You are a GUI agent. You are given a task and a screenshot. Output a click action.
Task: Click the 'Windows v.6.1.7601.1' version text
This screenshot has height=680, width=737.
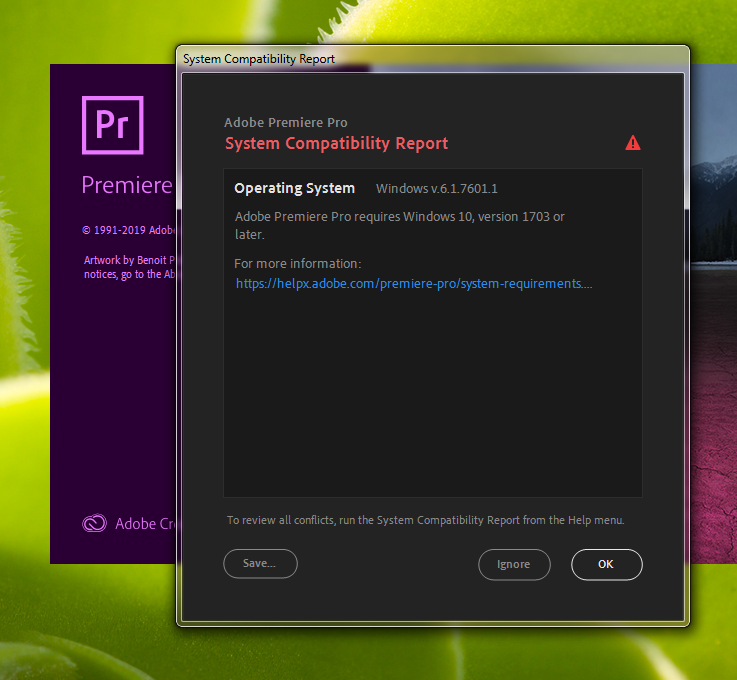(x=437, y=188)
